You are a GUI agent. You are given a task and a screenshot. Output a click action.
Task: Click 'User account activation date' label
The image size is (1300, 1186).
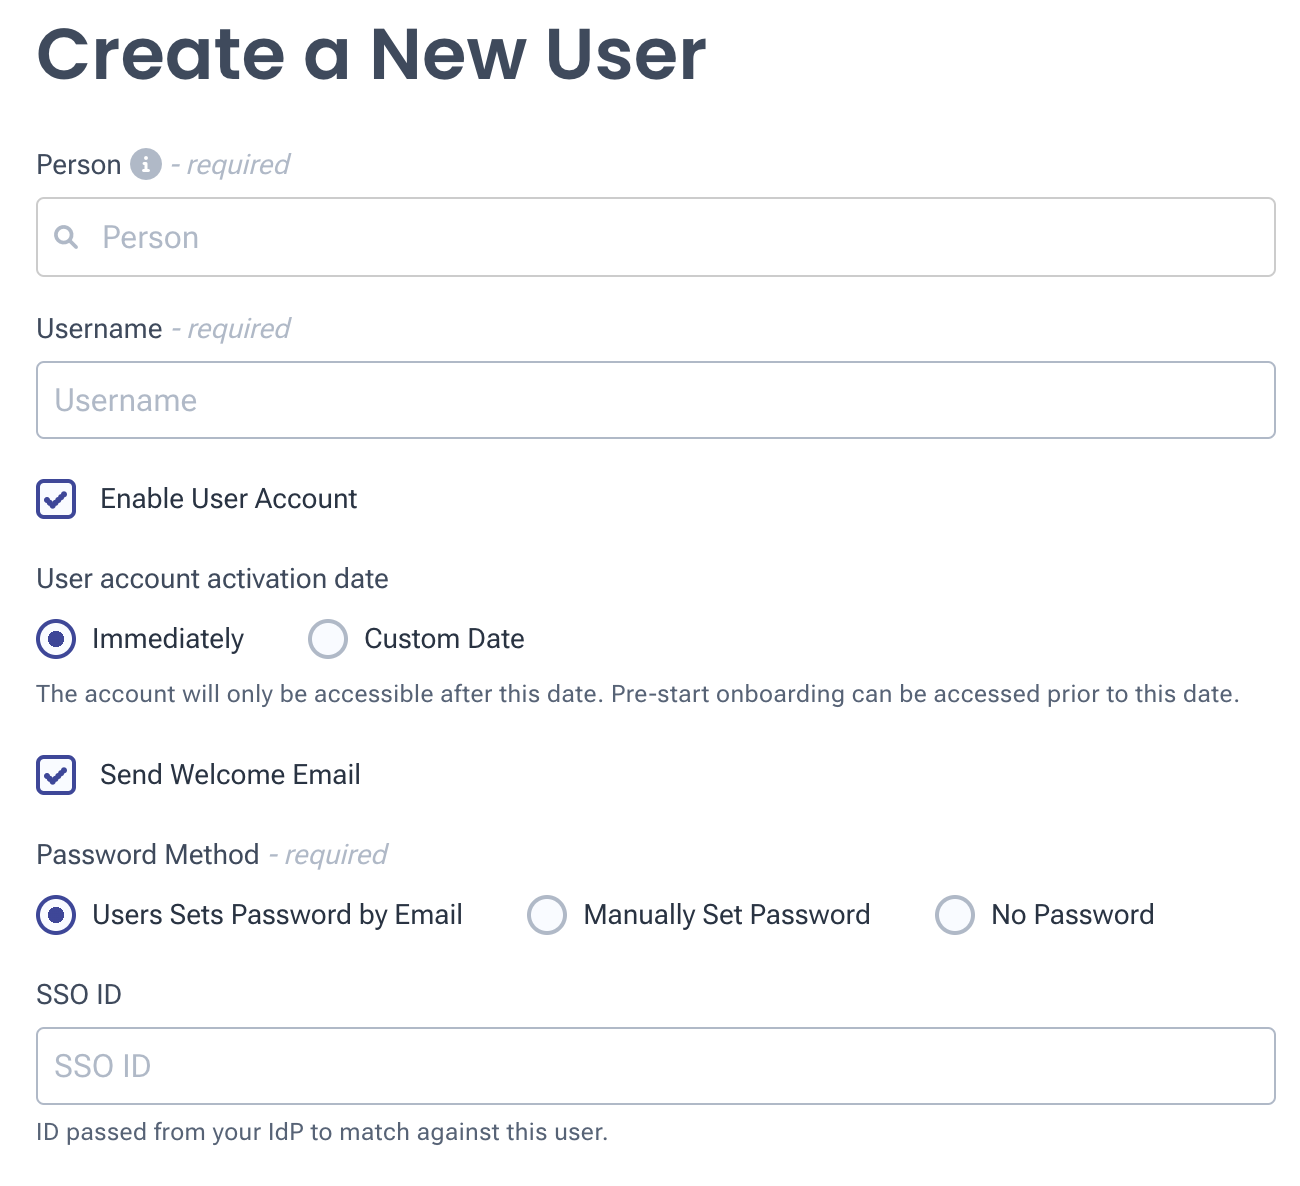pos(212,579)
